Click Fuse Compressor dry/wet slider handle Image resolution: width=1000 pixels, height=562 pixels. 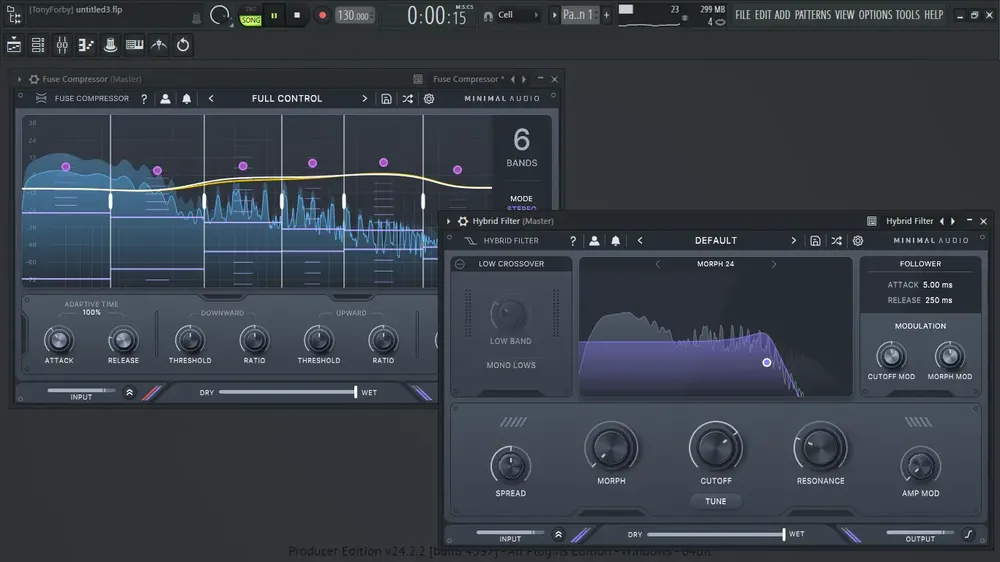tap(355, 392)
